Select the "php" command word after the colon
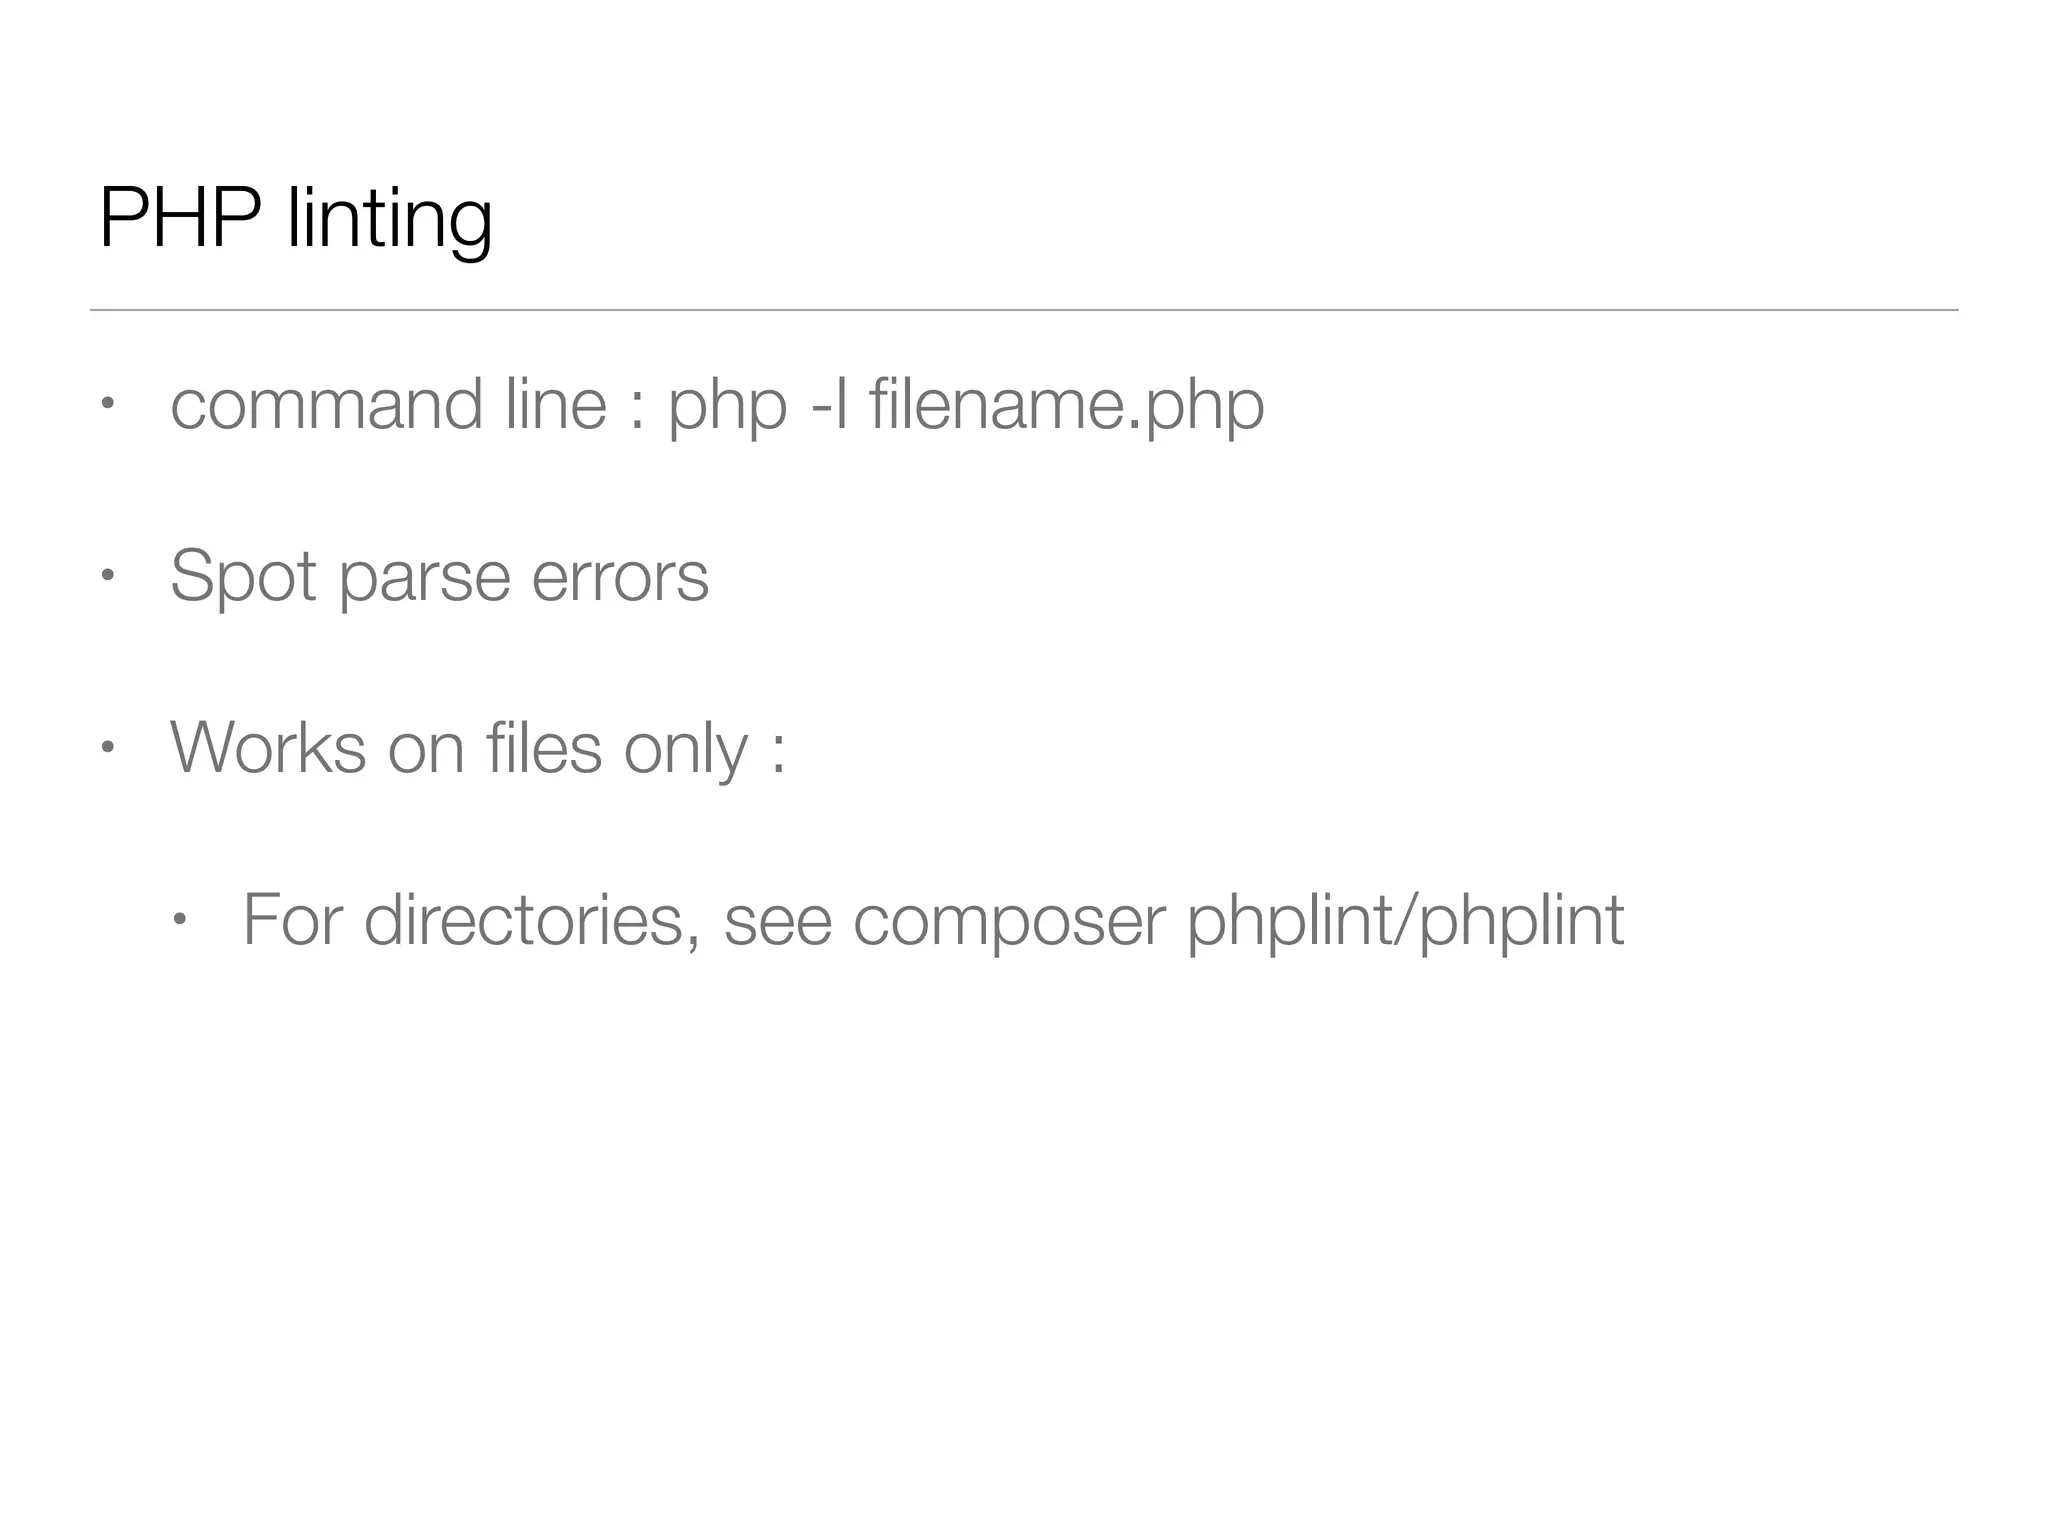 click(728, 410)
